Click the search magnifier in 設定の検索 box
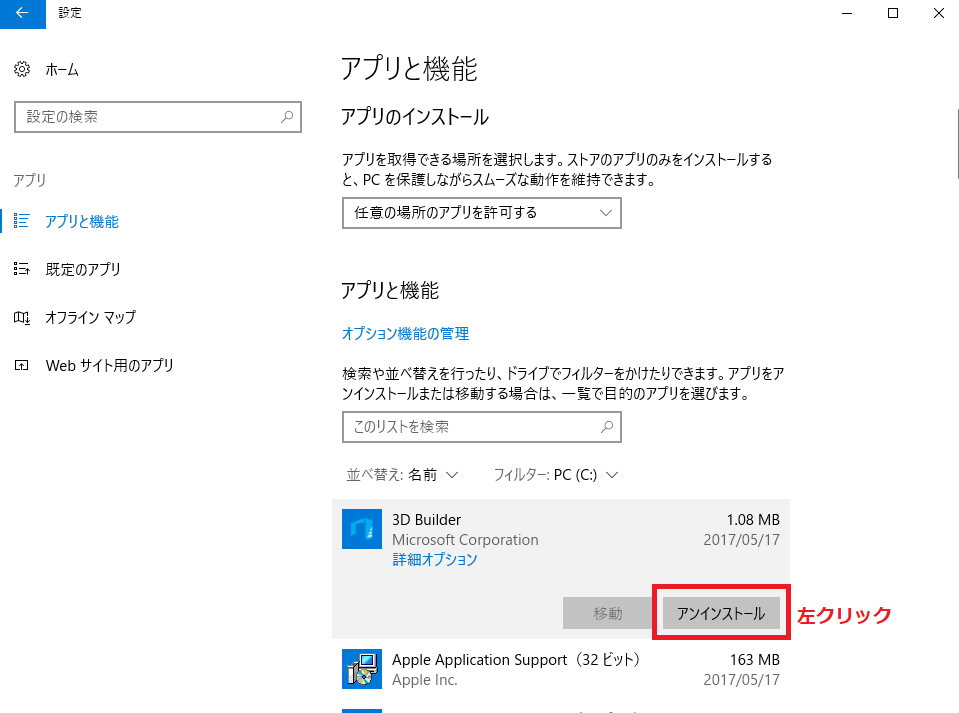The height and width of the screenshot is (713, 959). 287,117
